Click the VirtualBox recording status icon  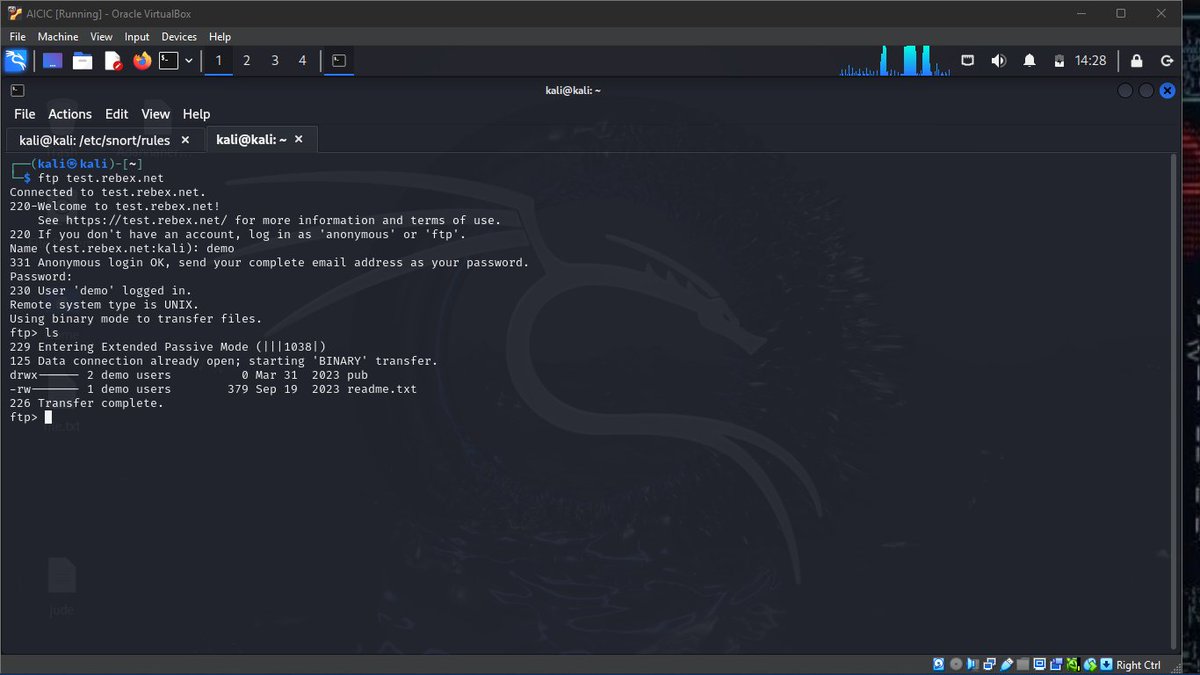pyautogui.click(x=1056, y=664)
